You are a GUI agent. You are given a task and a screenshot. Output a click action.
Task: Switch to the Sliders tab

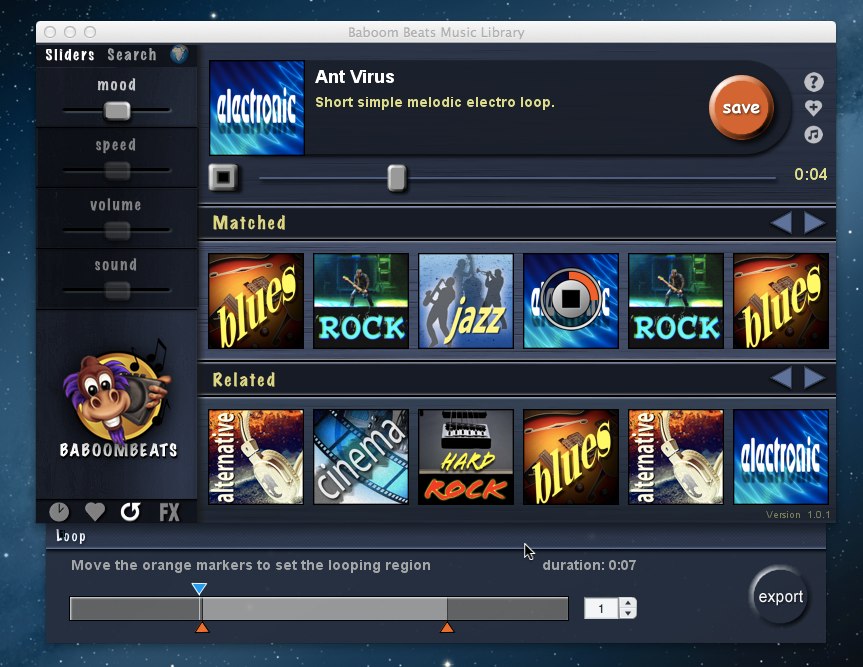(70, 54)
